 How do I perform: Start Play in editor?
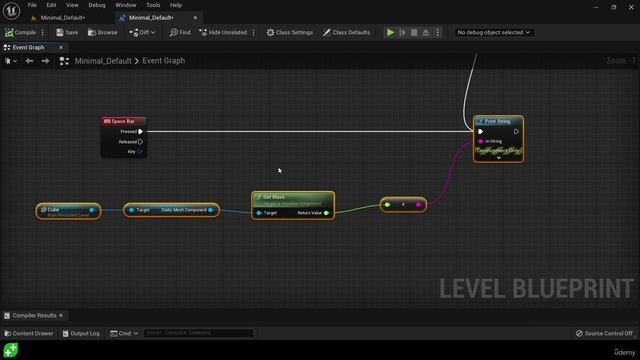[x=390, y=32]
